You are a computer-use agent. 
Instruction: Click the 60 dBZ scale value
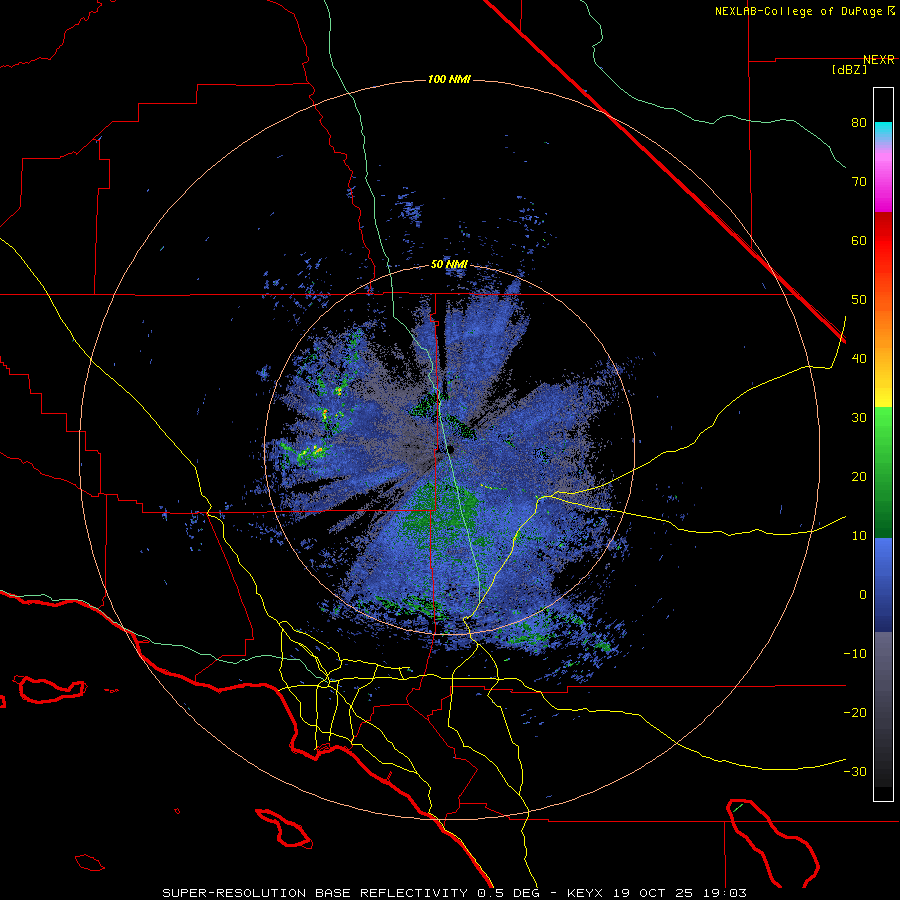point(859,240)
